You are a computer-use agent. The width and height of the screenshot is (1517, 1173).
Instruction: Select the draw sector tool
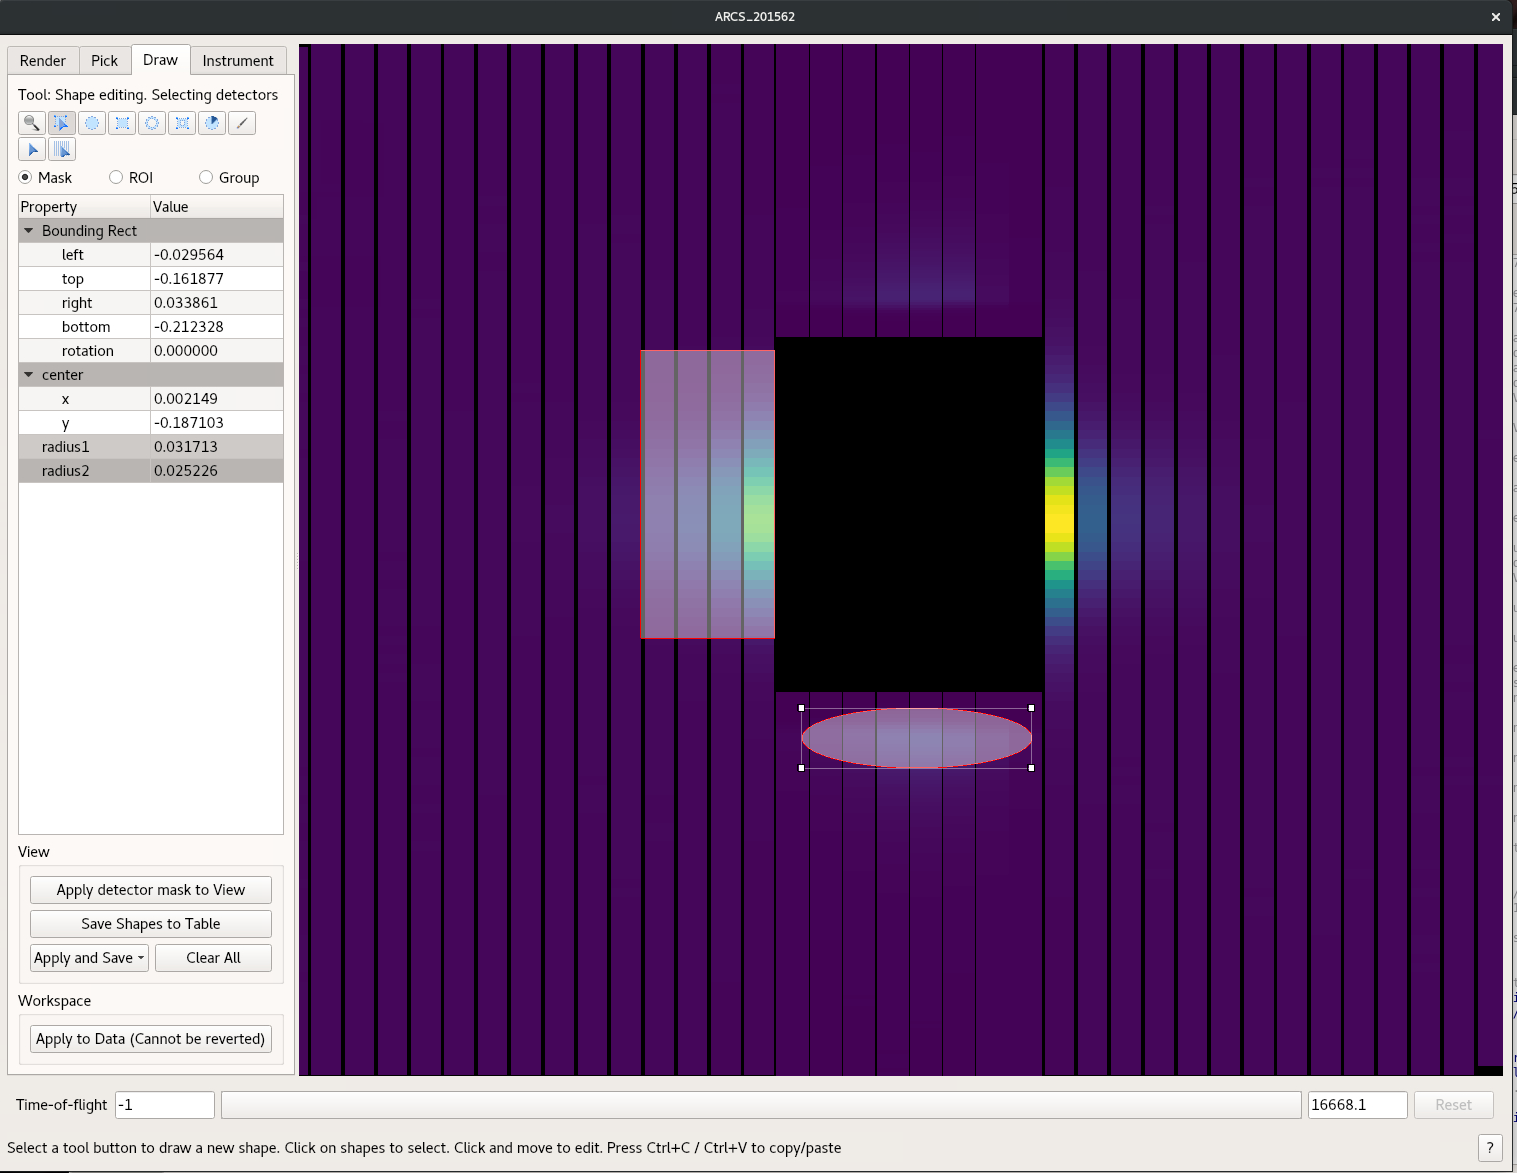point(212,123)
